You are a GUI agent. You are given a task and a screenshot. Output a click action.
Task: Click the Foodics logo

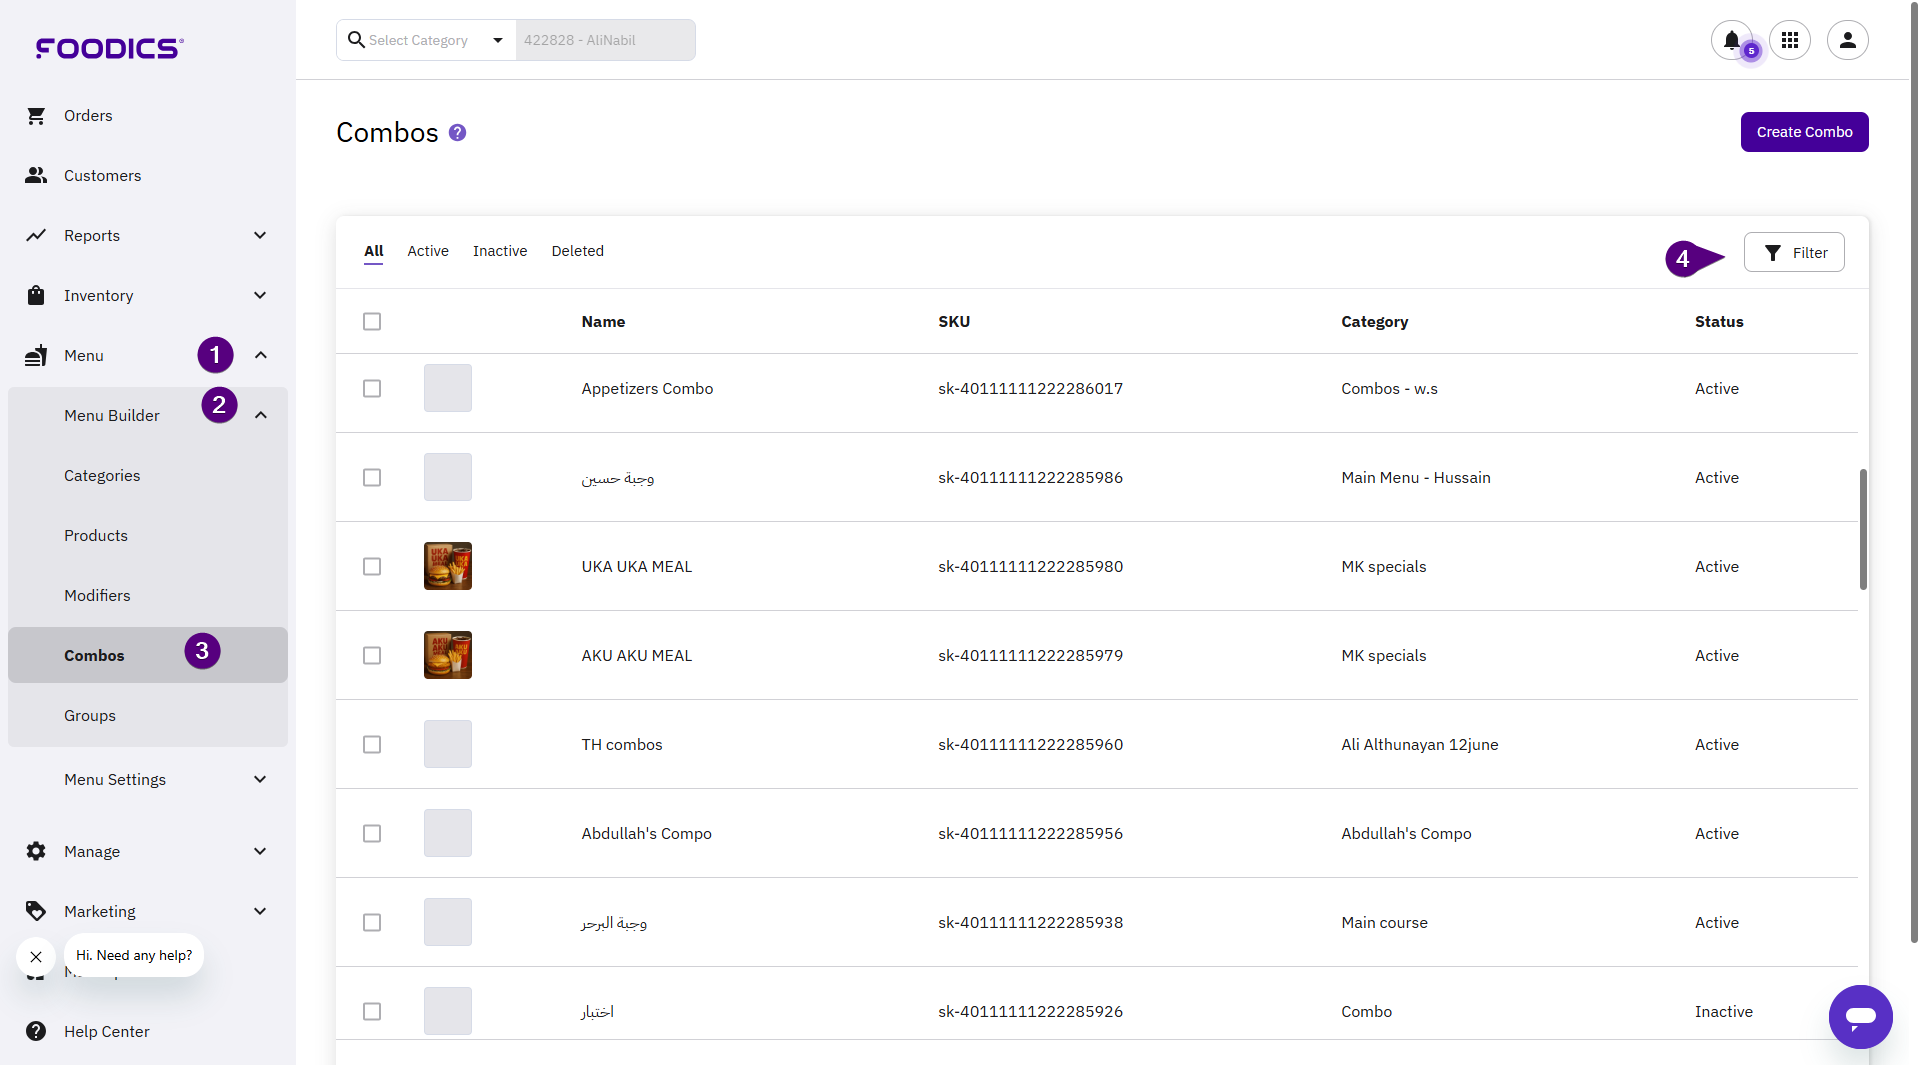point(109,48)
